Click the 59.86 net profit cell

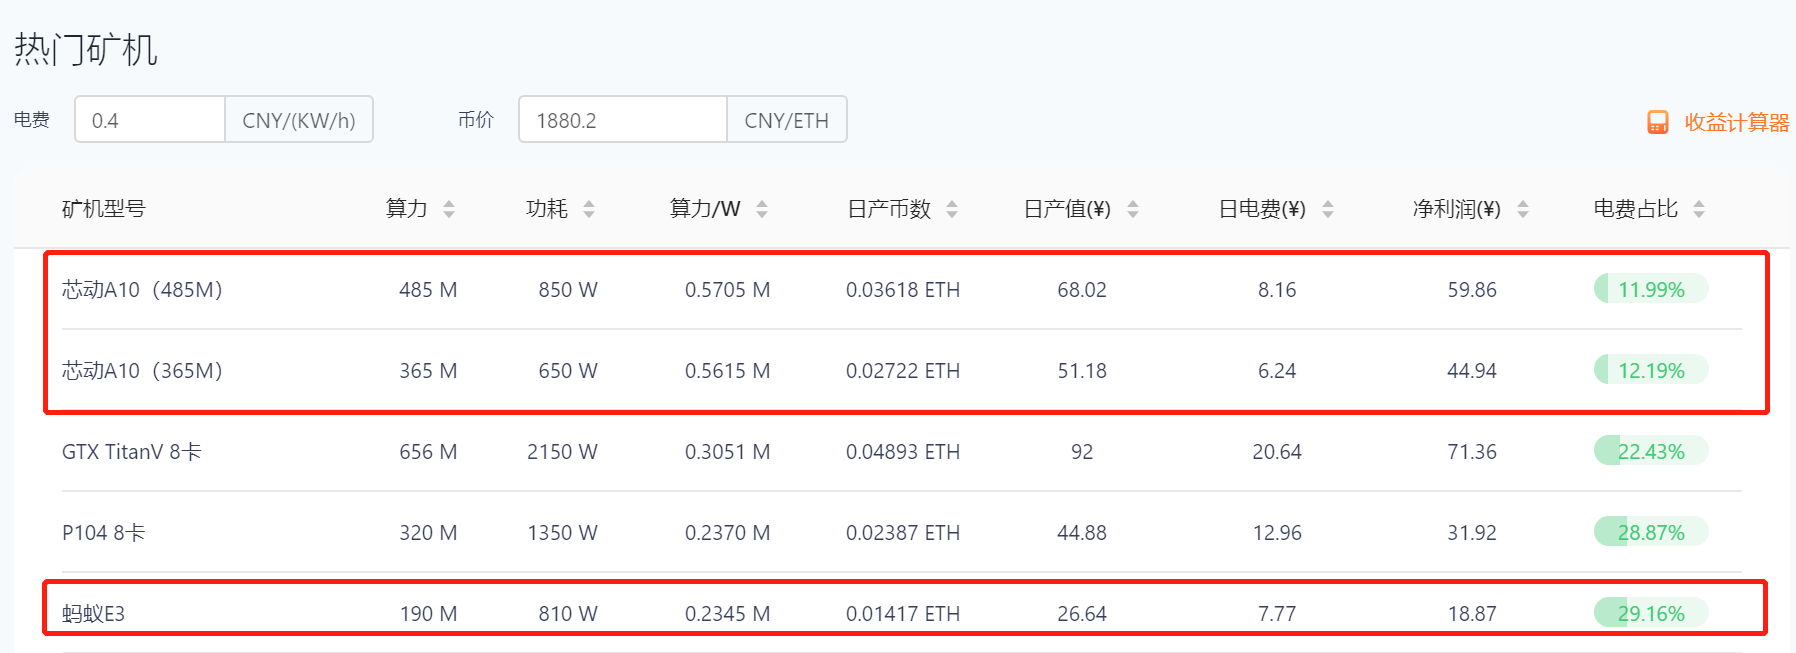point(1472,289)
